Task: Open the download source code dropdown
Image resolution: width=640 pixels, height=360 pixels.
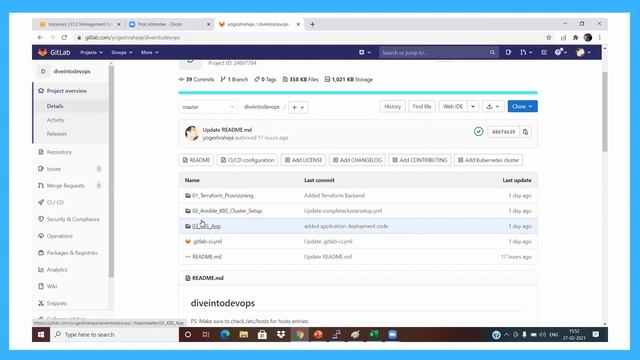Action: [493, 107]
